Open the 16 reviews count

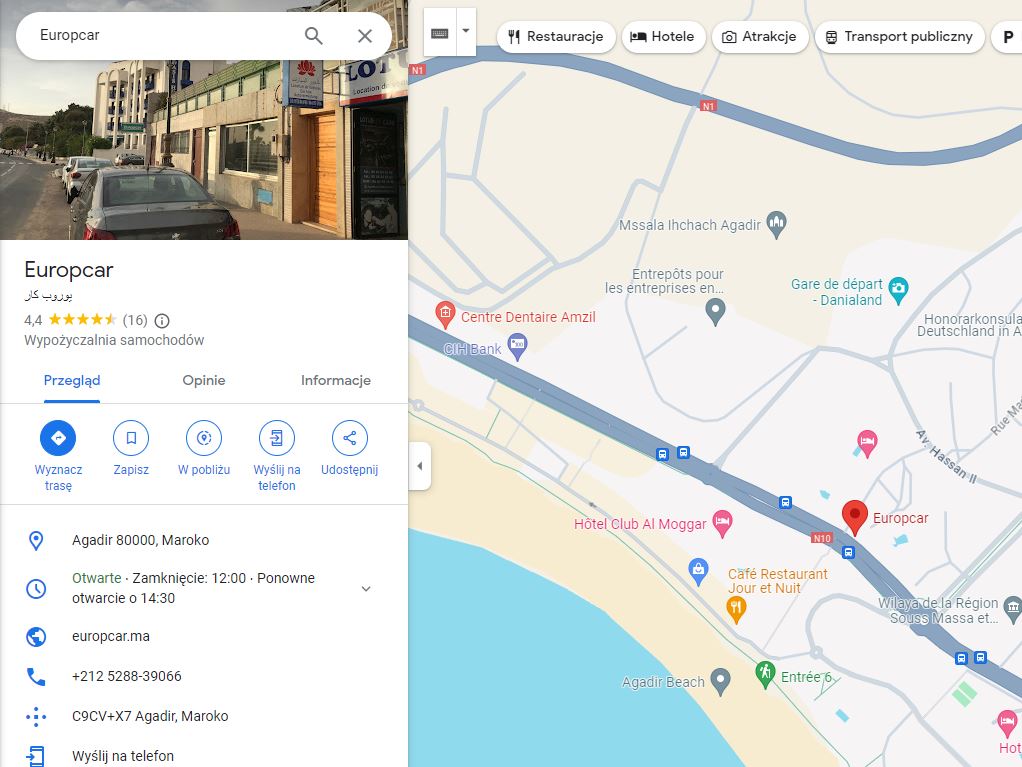(135, 320)
